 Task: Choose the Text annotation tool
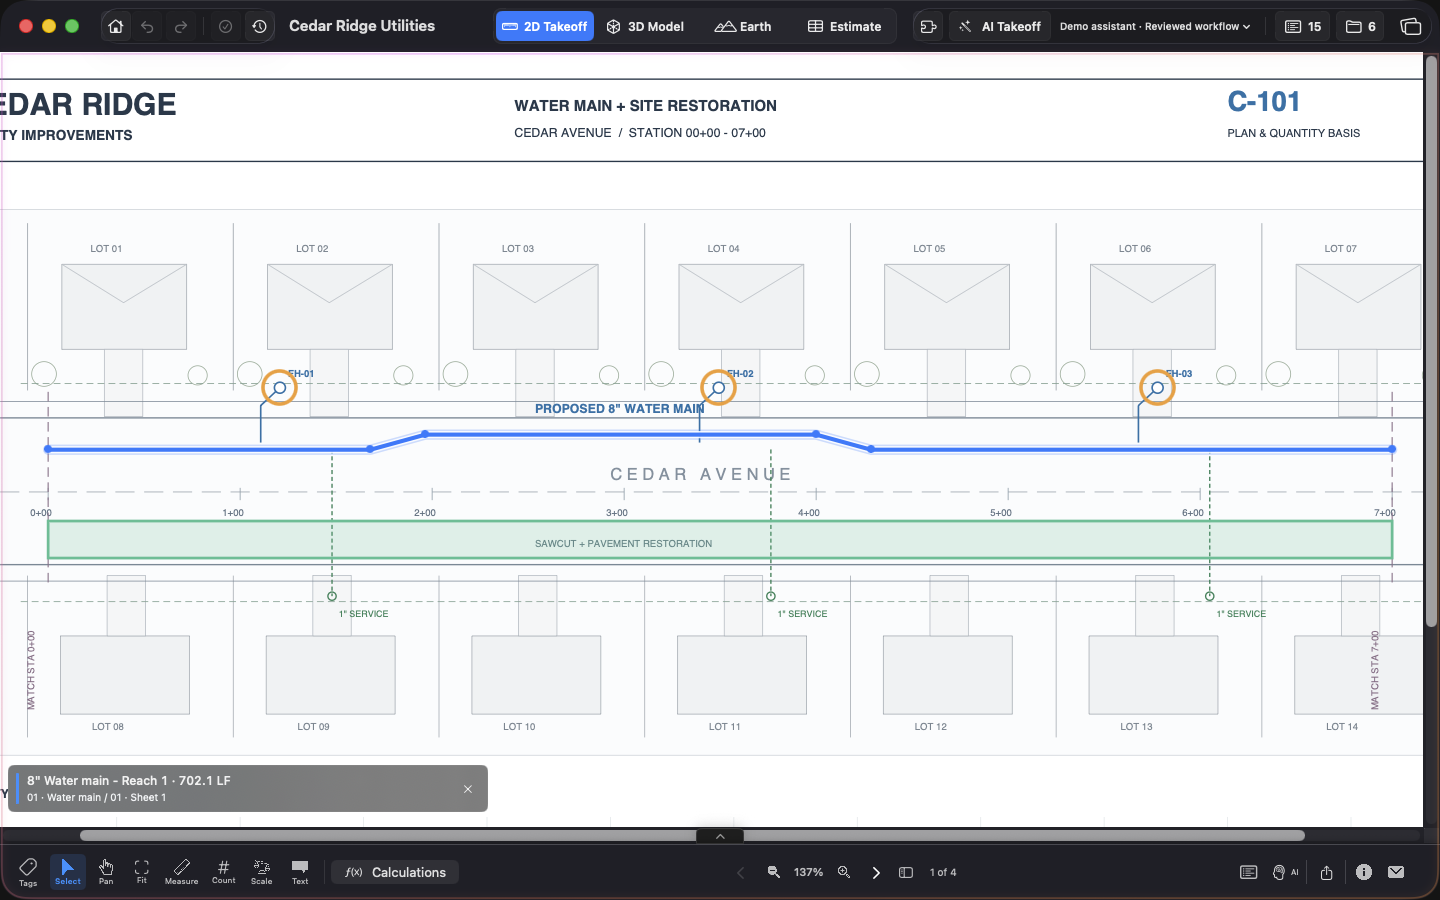pos(300,872)
